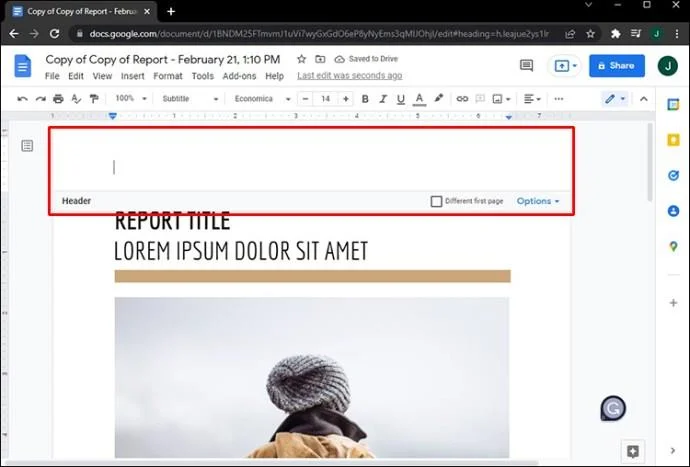690x467 pixels.
Task: Open the Insert image dropdown
Action: pos(501,99)
